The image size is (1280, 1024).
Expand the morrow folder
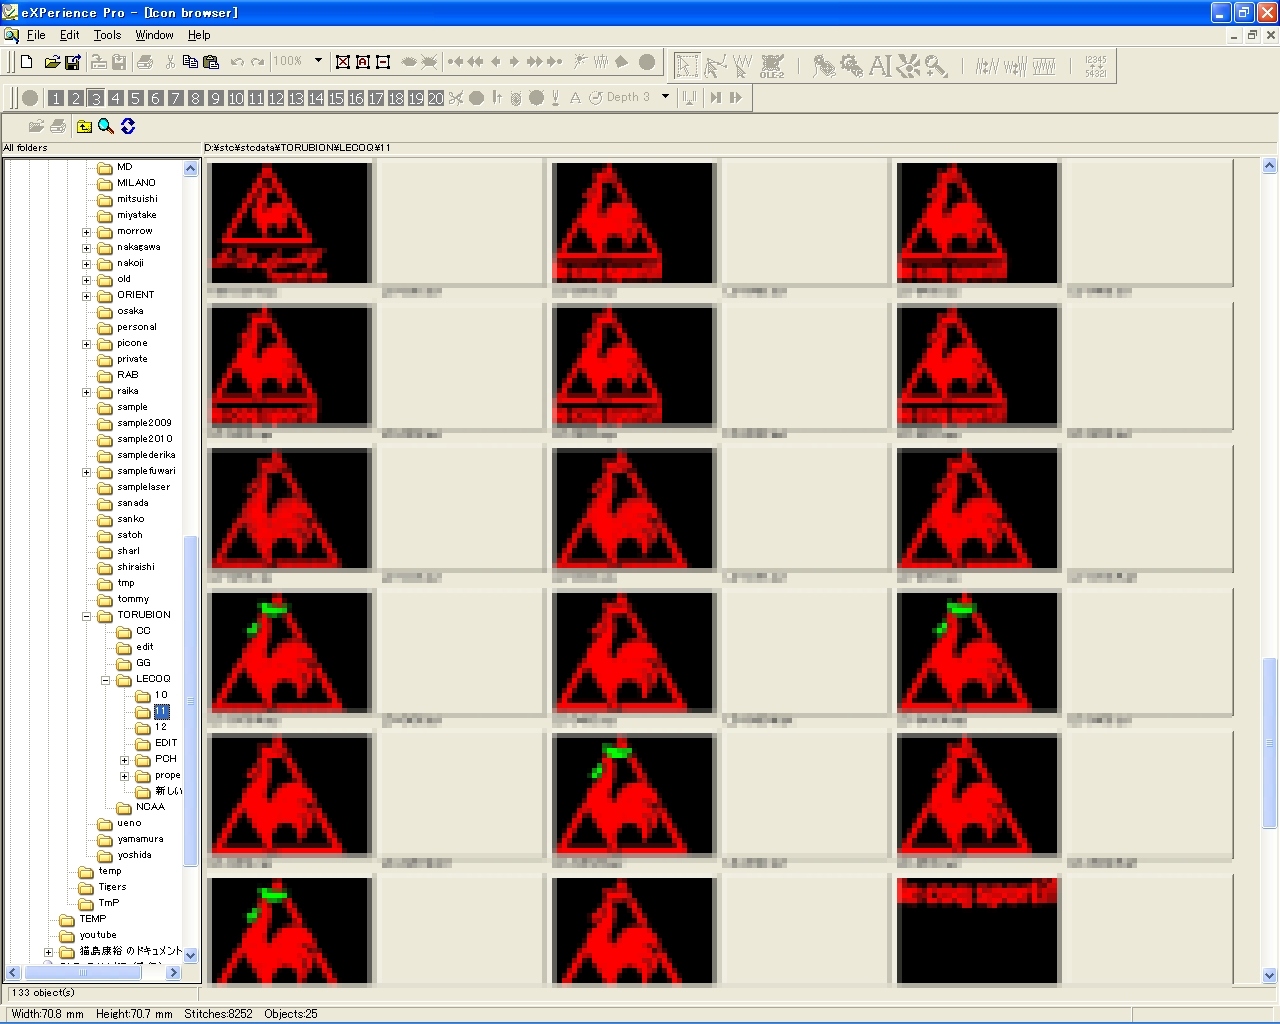coord(86,232)
